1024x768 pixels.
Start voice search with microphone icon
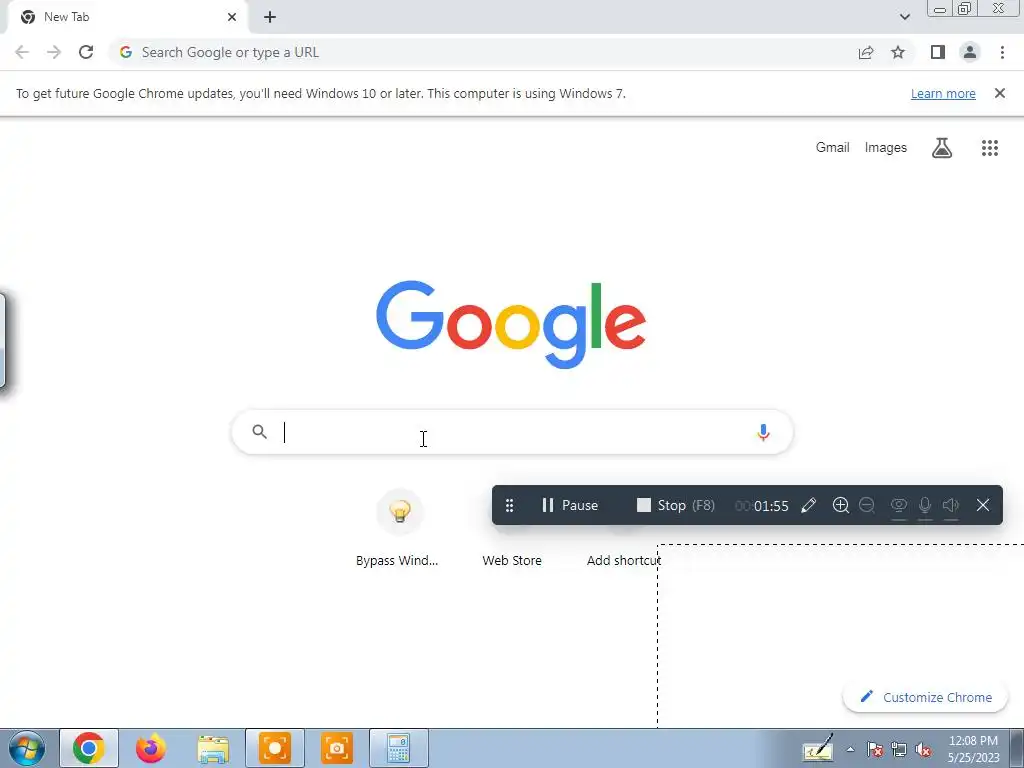coord(763,432)
